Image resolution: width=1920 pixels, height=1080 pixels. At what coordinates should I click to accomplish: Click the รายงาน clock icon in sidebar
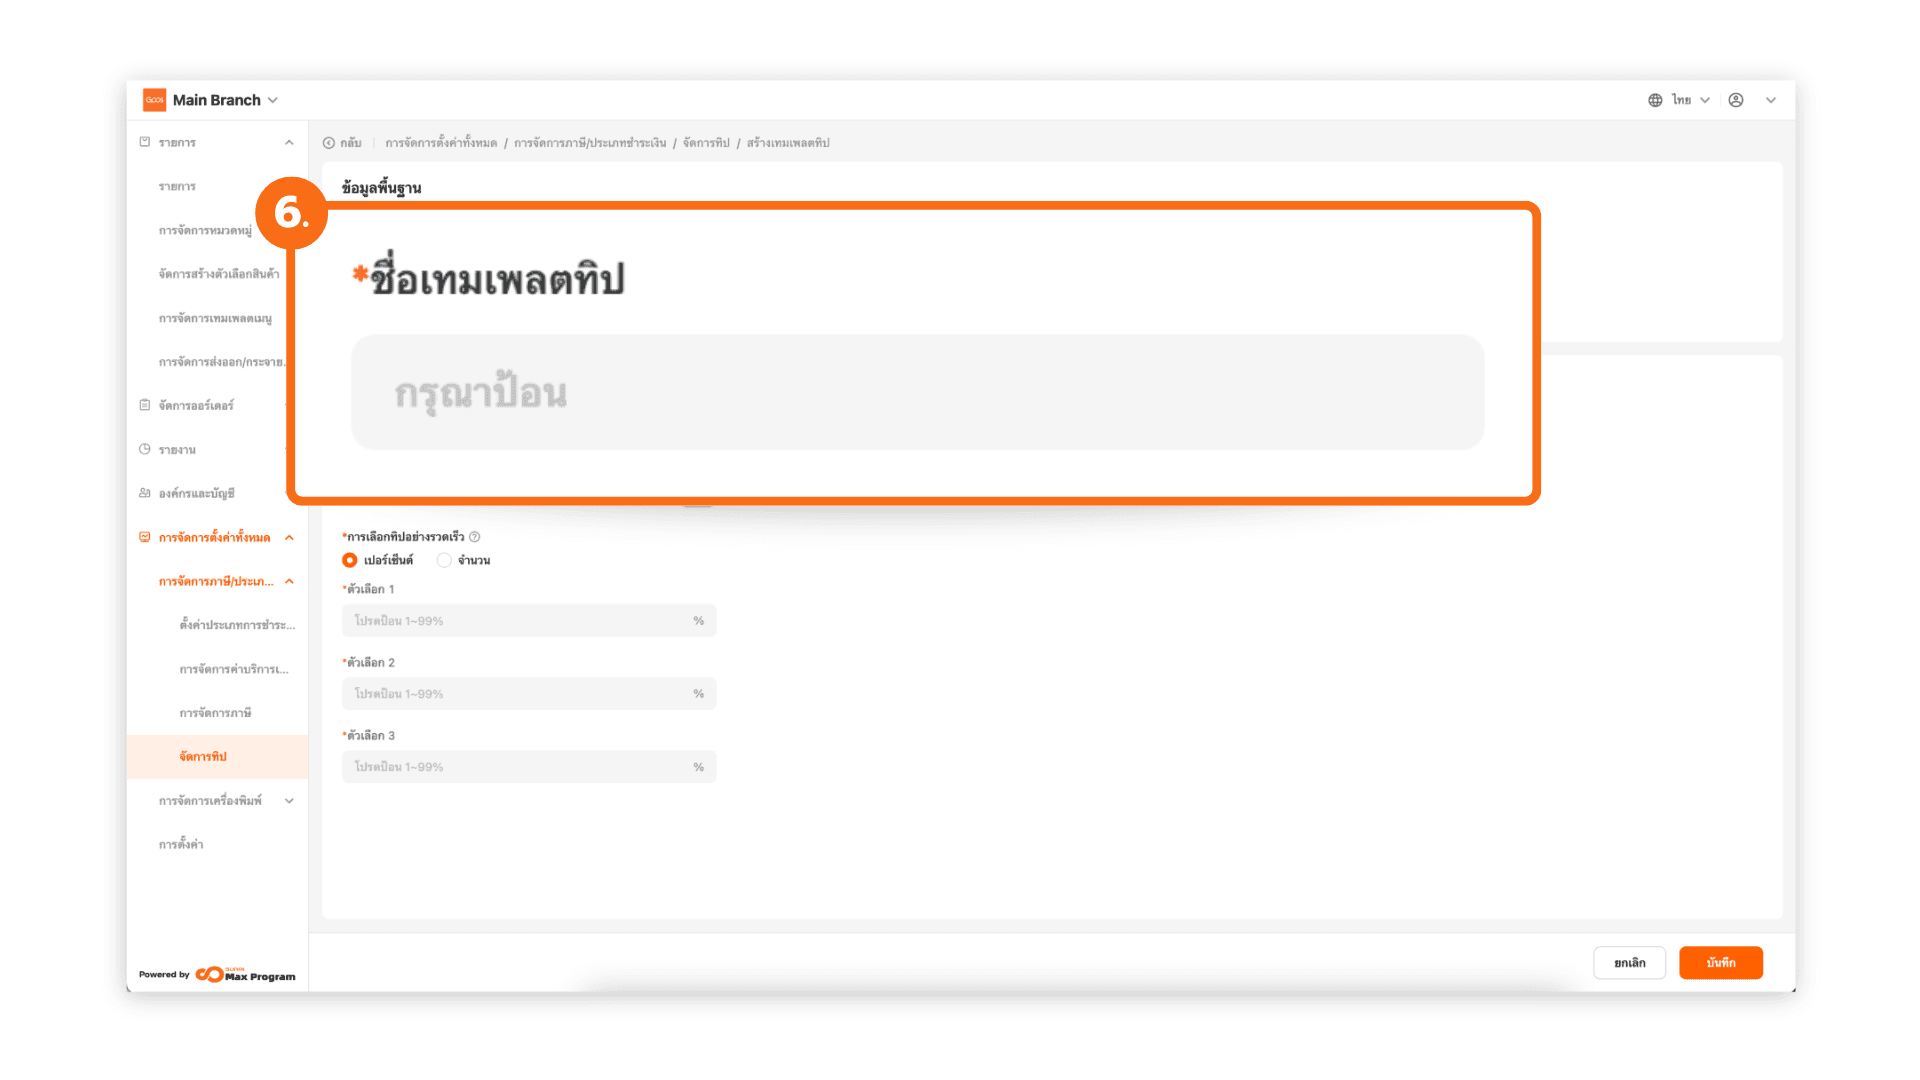coord(145,450)
